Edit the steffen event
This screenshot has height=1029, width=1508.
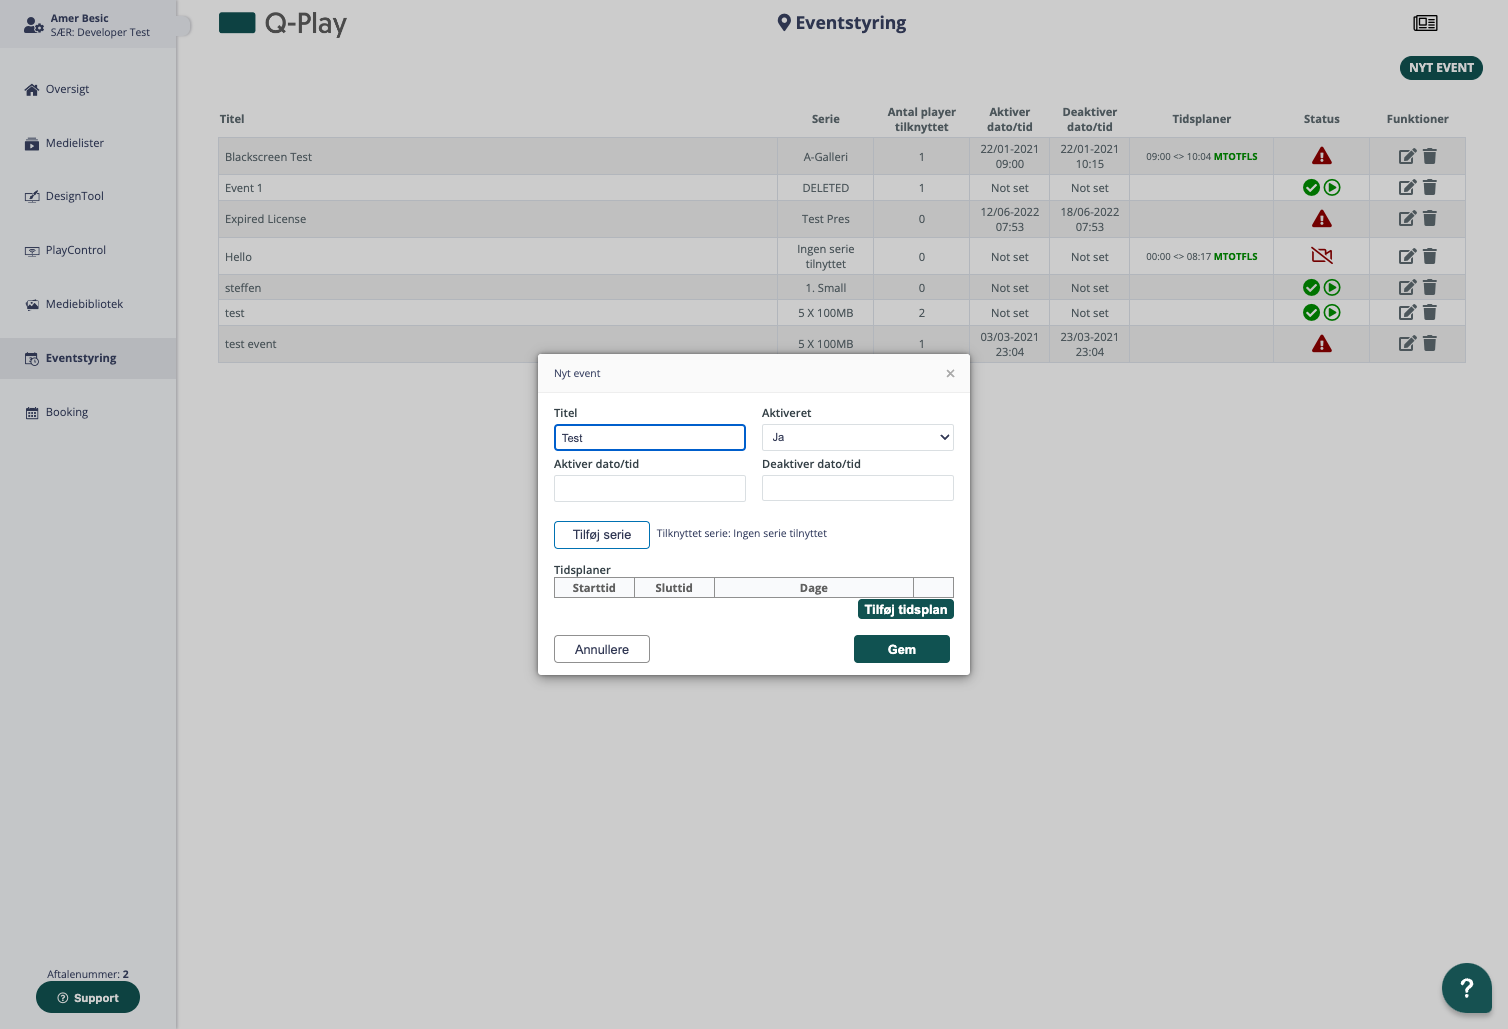[1407, 287]
